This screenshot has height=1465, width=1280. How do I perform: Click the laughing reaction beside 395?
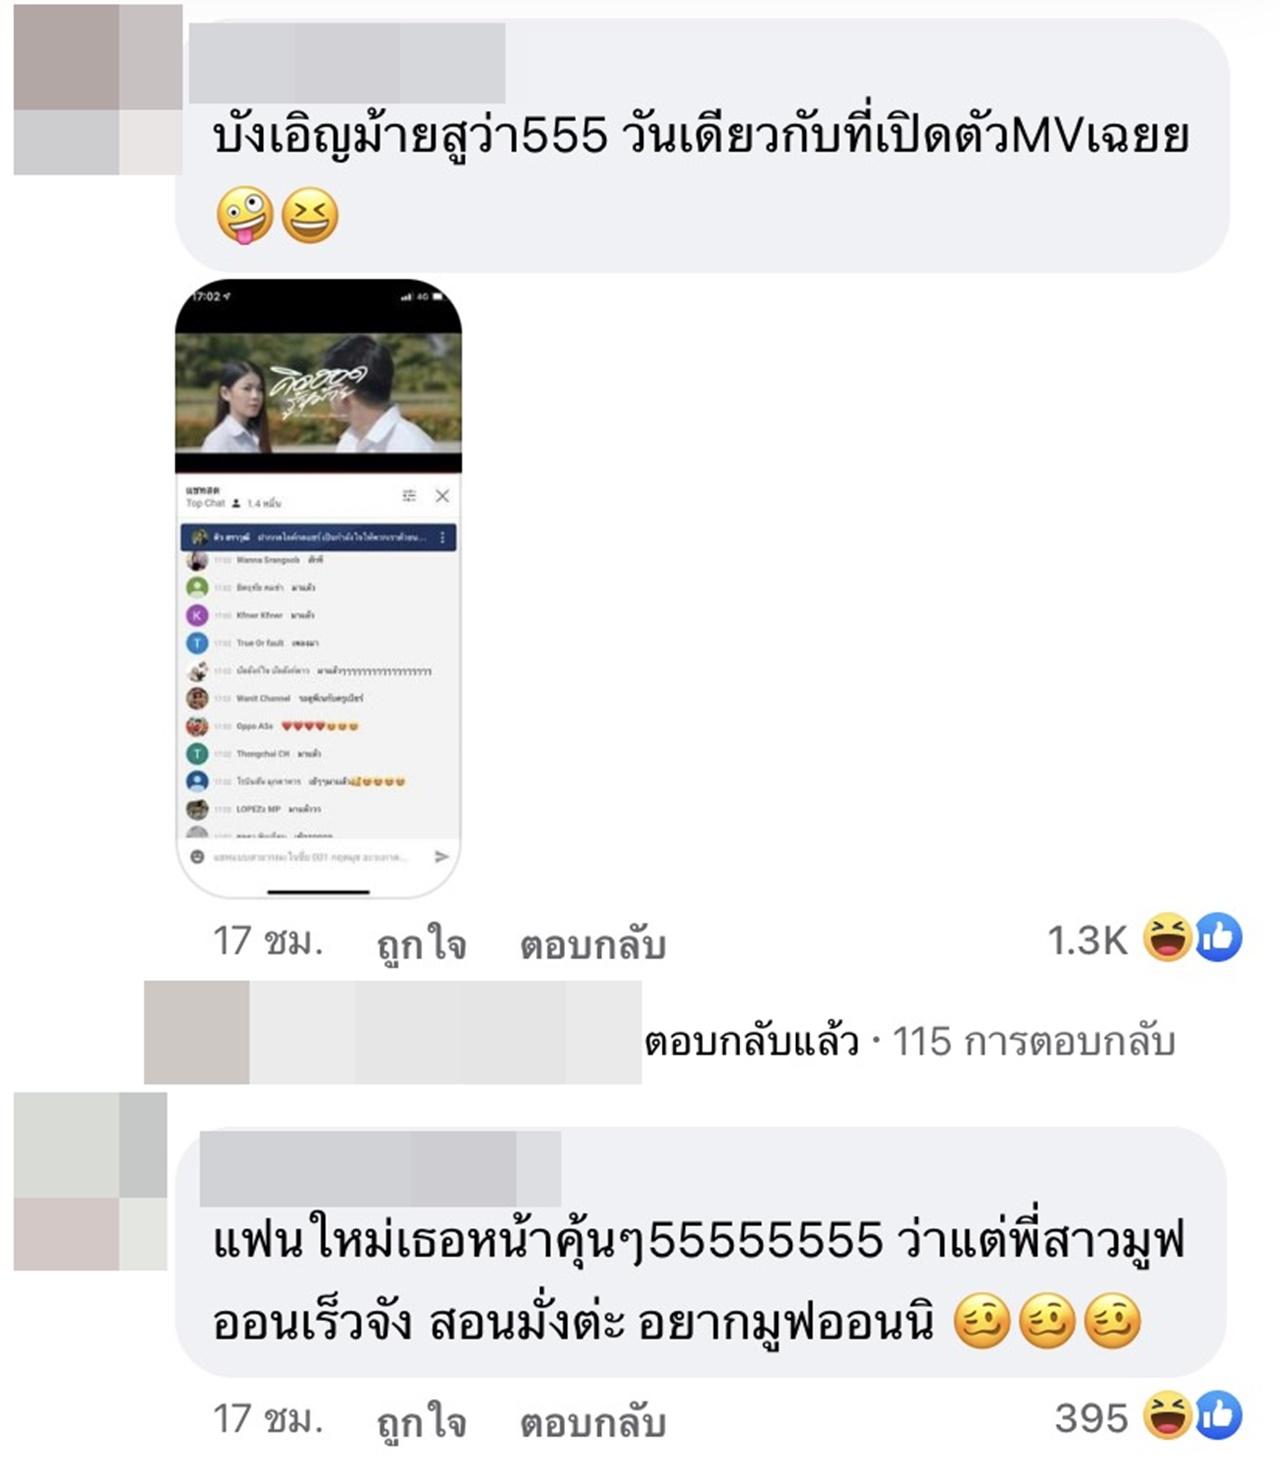pyautogui.click(x=1167, y=1415)
